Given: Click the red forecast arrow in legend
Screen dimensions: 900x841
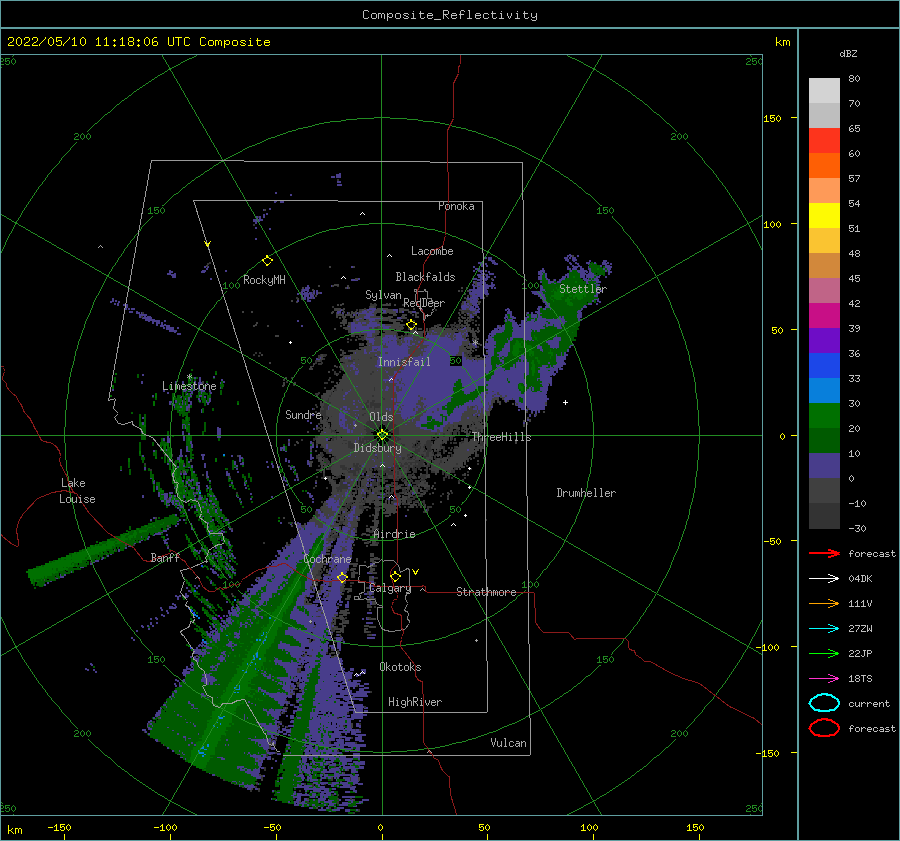Looking at the screenshot, I should 824,553.
